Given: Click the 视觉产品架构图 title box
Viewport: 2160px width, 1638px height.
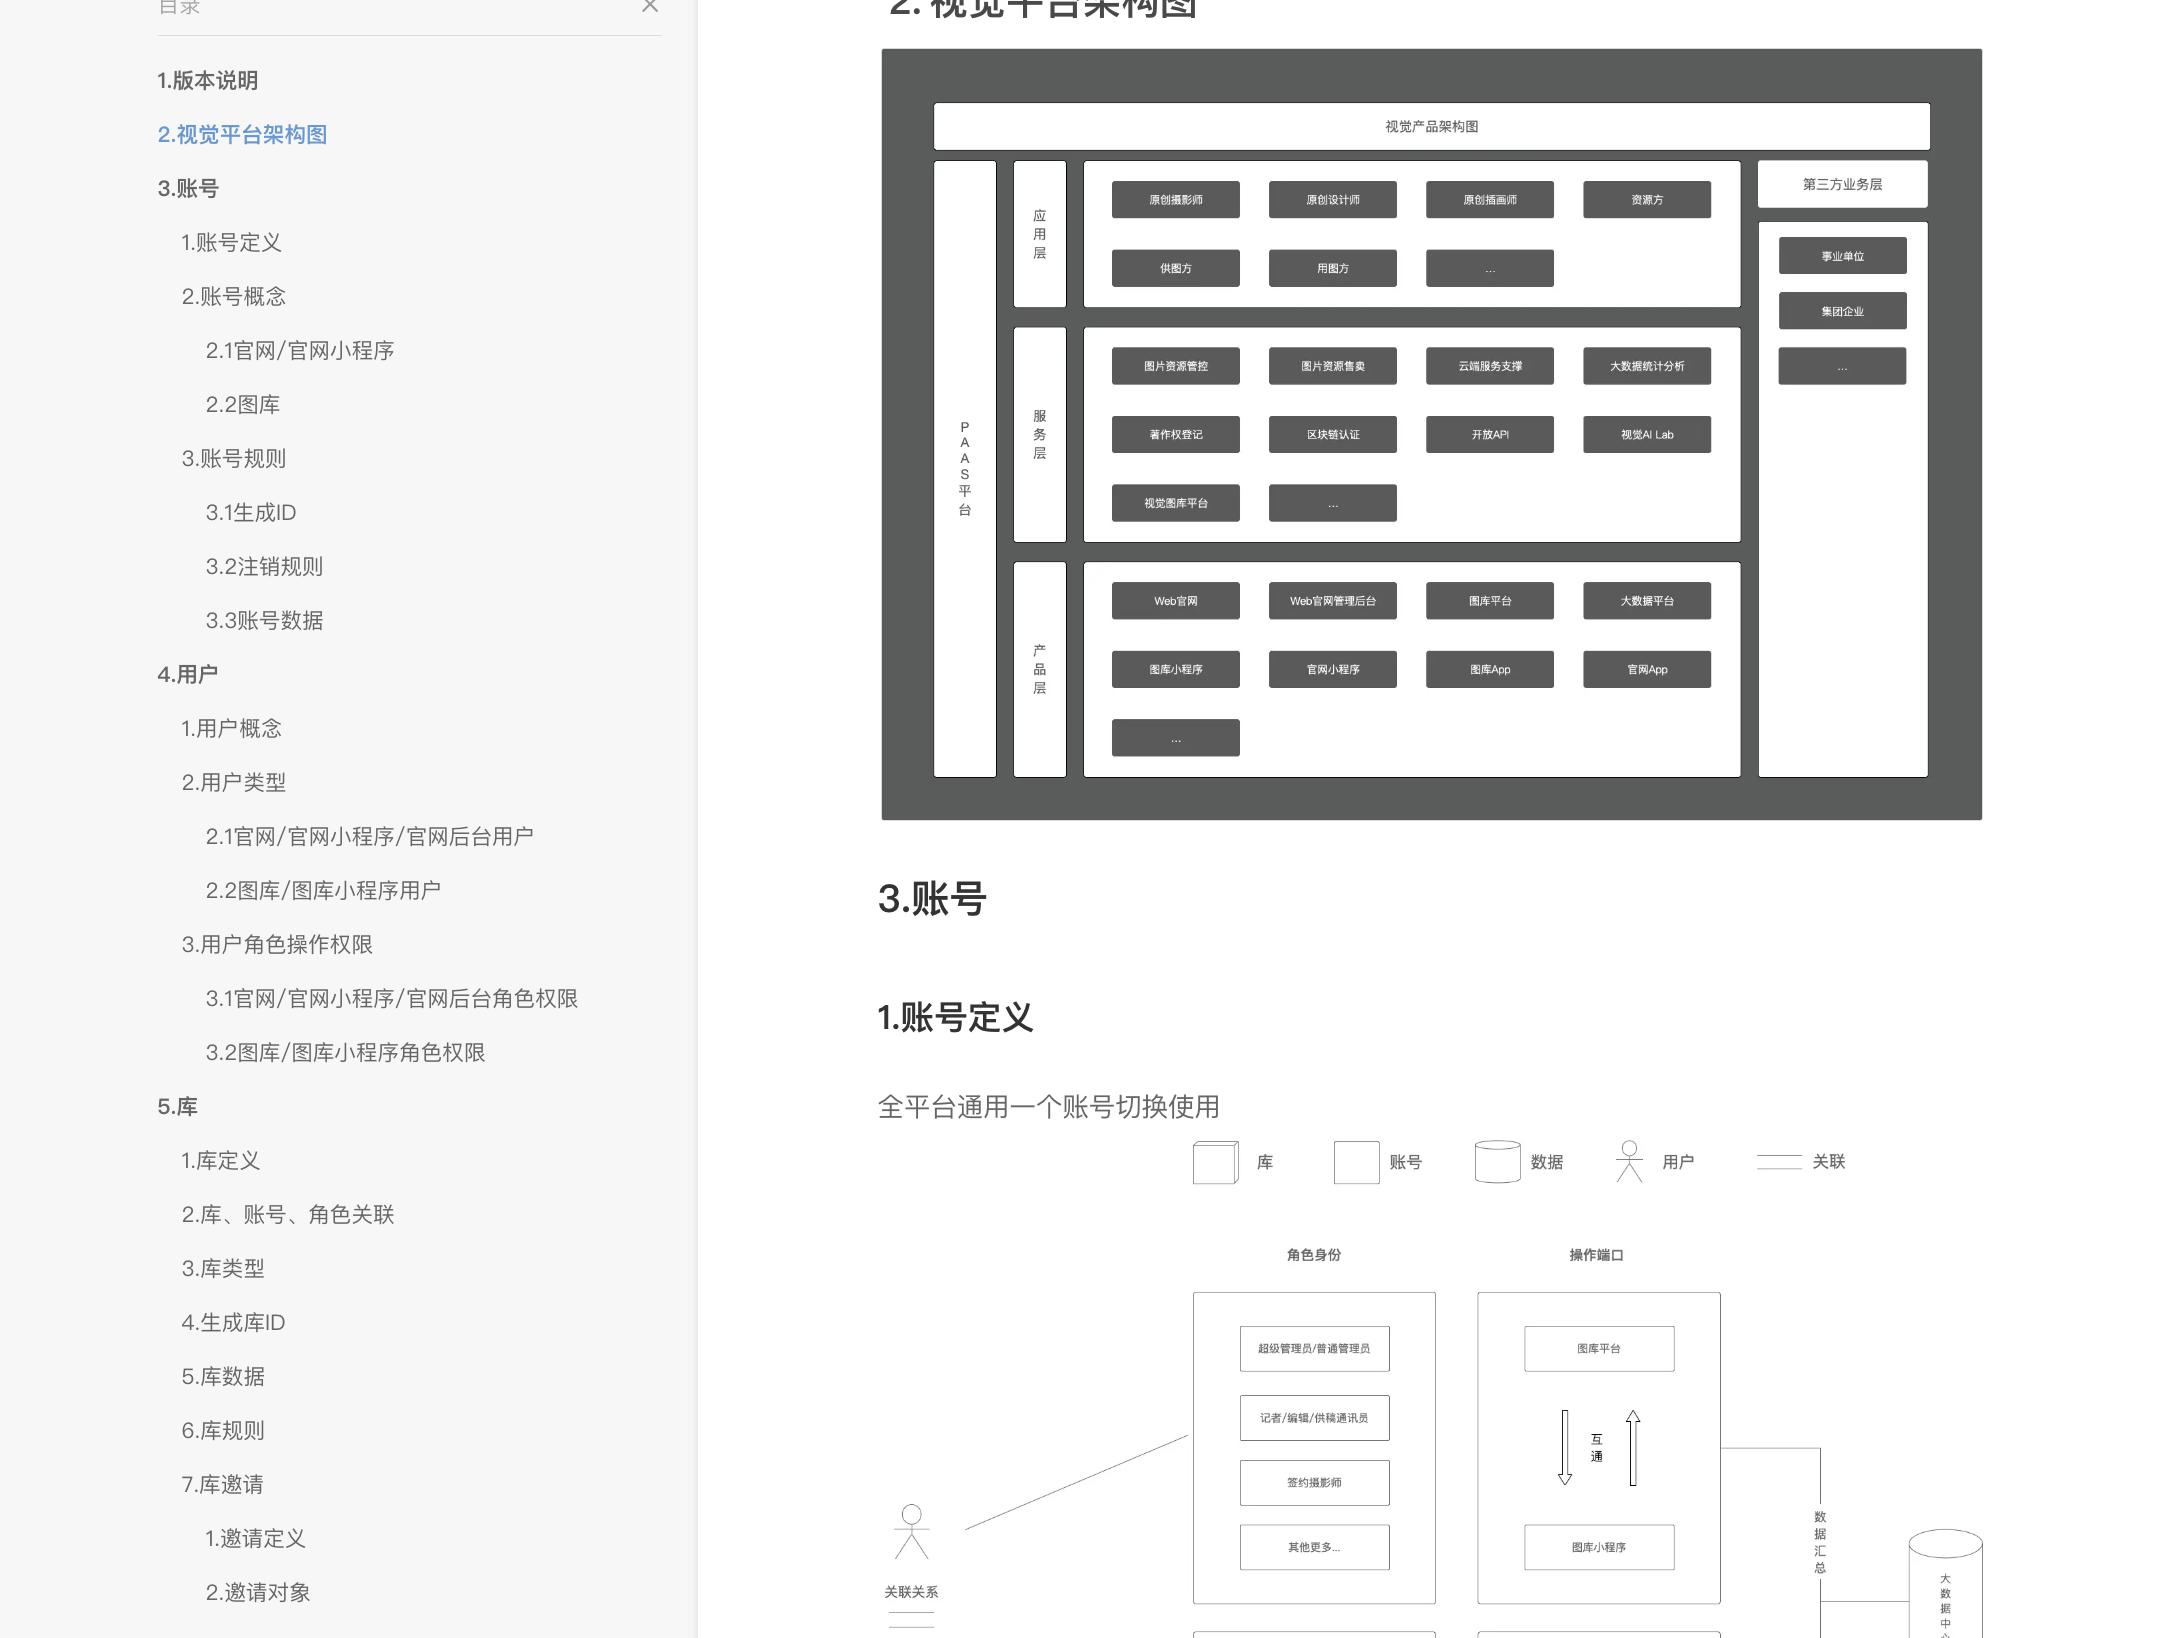Looking at the screenshot, I should pyautogui.click(x=1431, y=126).
